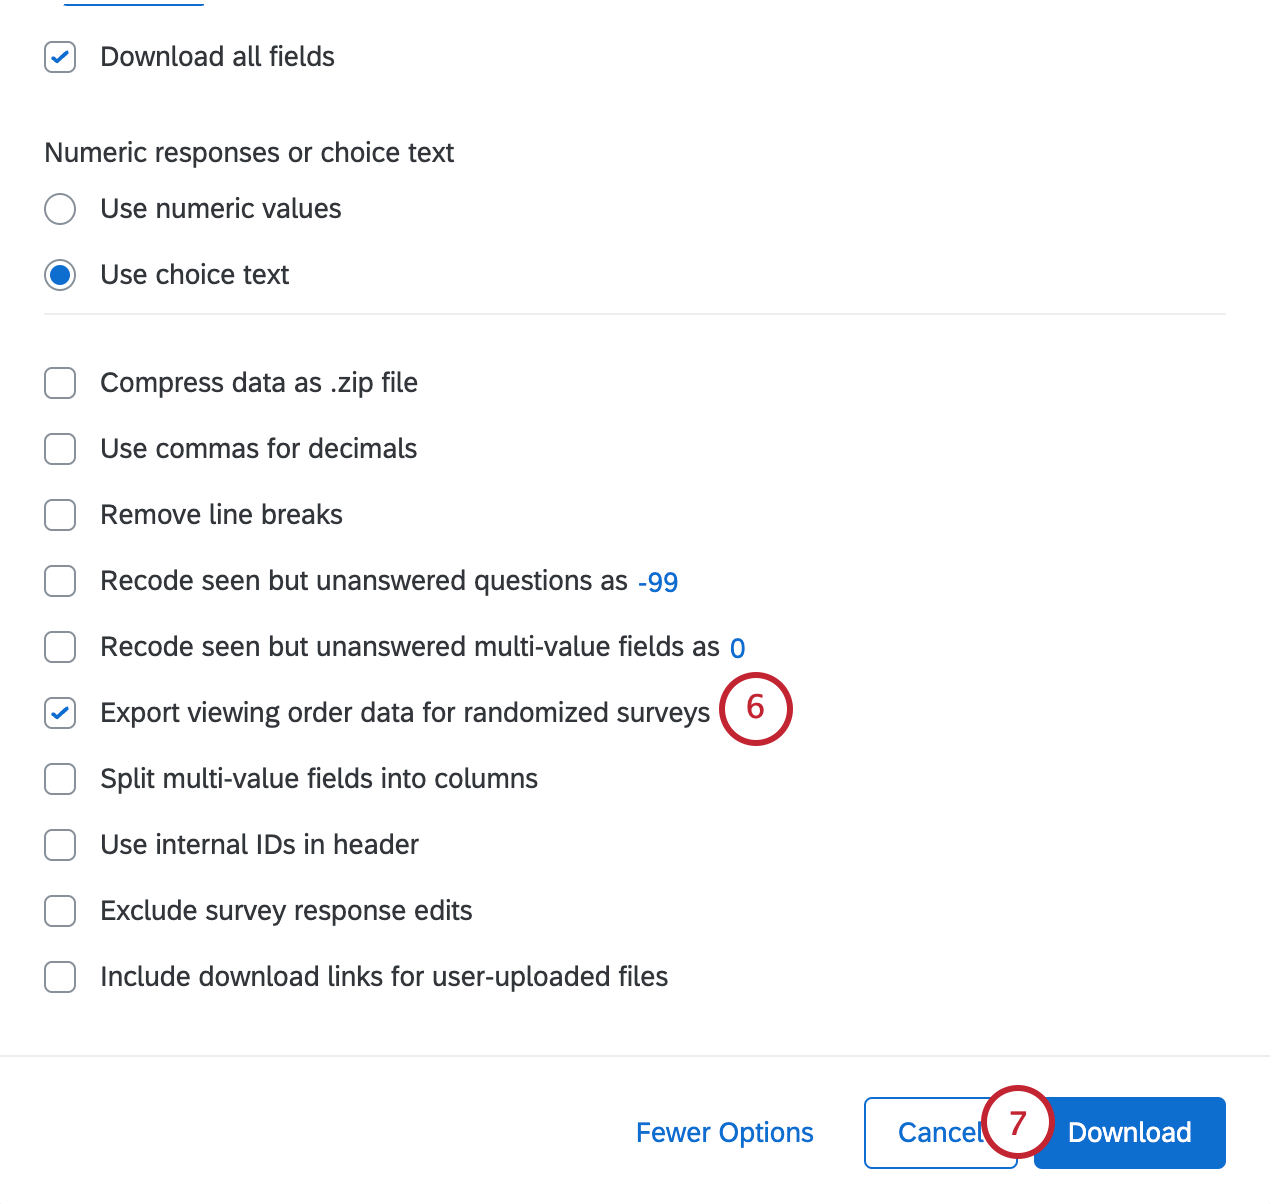Check Recode seen but unanswered questions

(x=60, y=581)
